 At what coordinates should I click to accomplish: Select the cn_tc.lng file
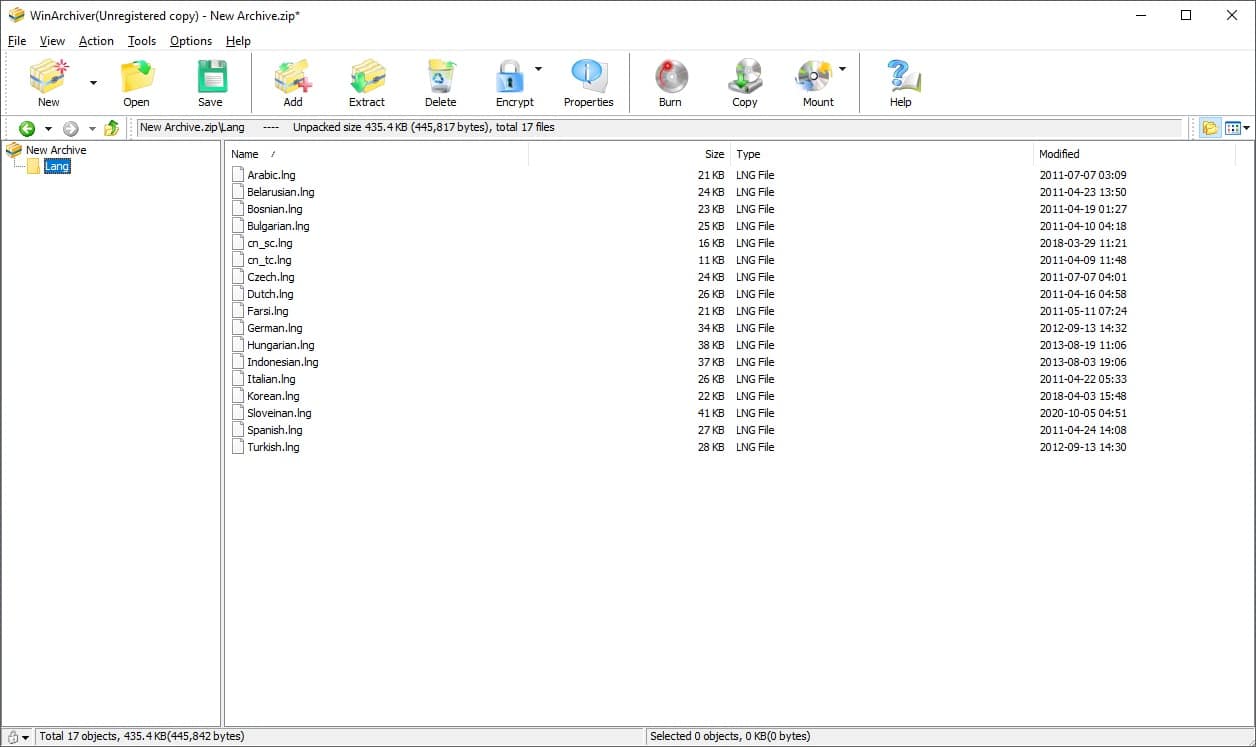coord(269,260)
